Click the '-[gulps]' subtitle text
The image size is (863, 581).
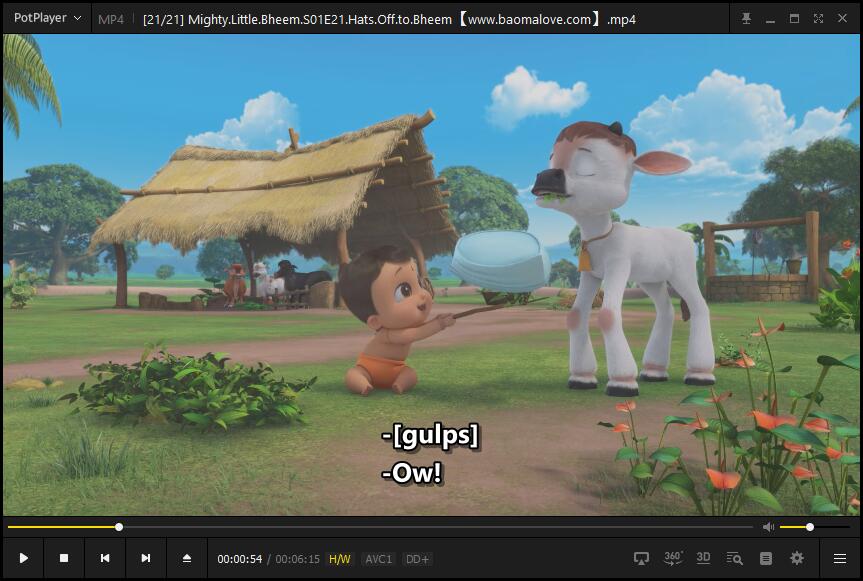(x=430, y=436)
